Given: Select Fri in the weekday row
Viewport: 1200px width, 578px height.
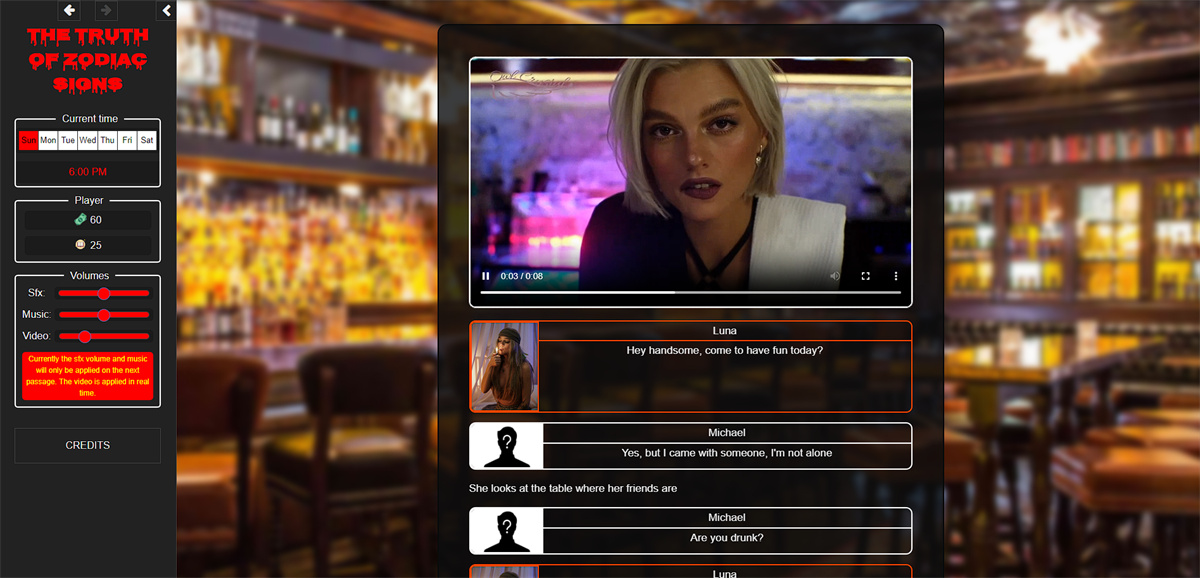Looking at the screenshot, I should tap(127, 141).
